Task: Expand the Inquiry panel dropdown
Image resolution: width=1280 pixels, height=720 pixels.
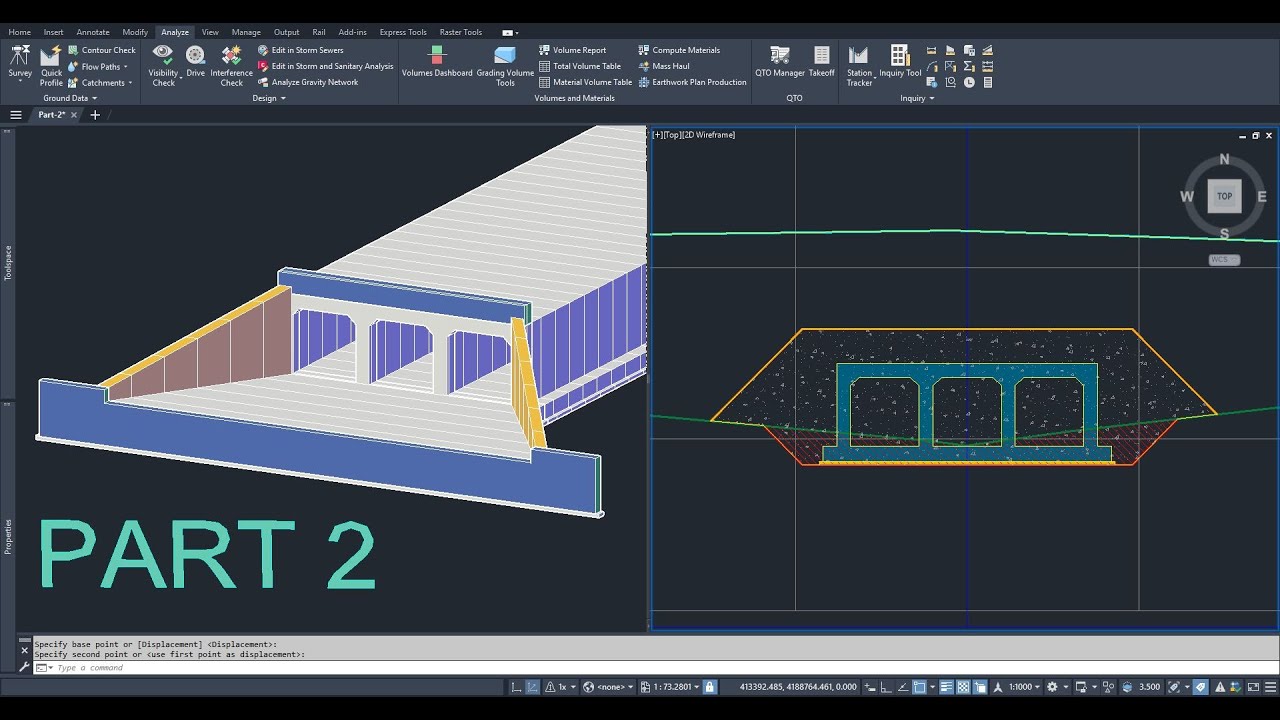Action: click(x=917, y=98)
